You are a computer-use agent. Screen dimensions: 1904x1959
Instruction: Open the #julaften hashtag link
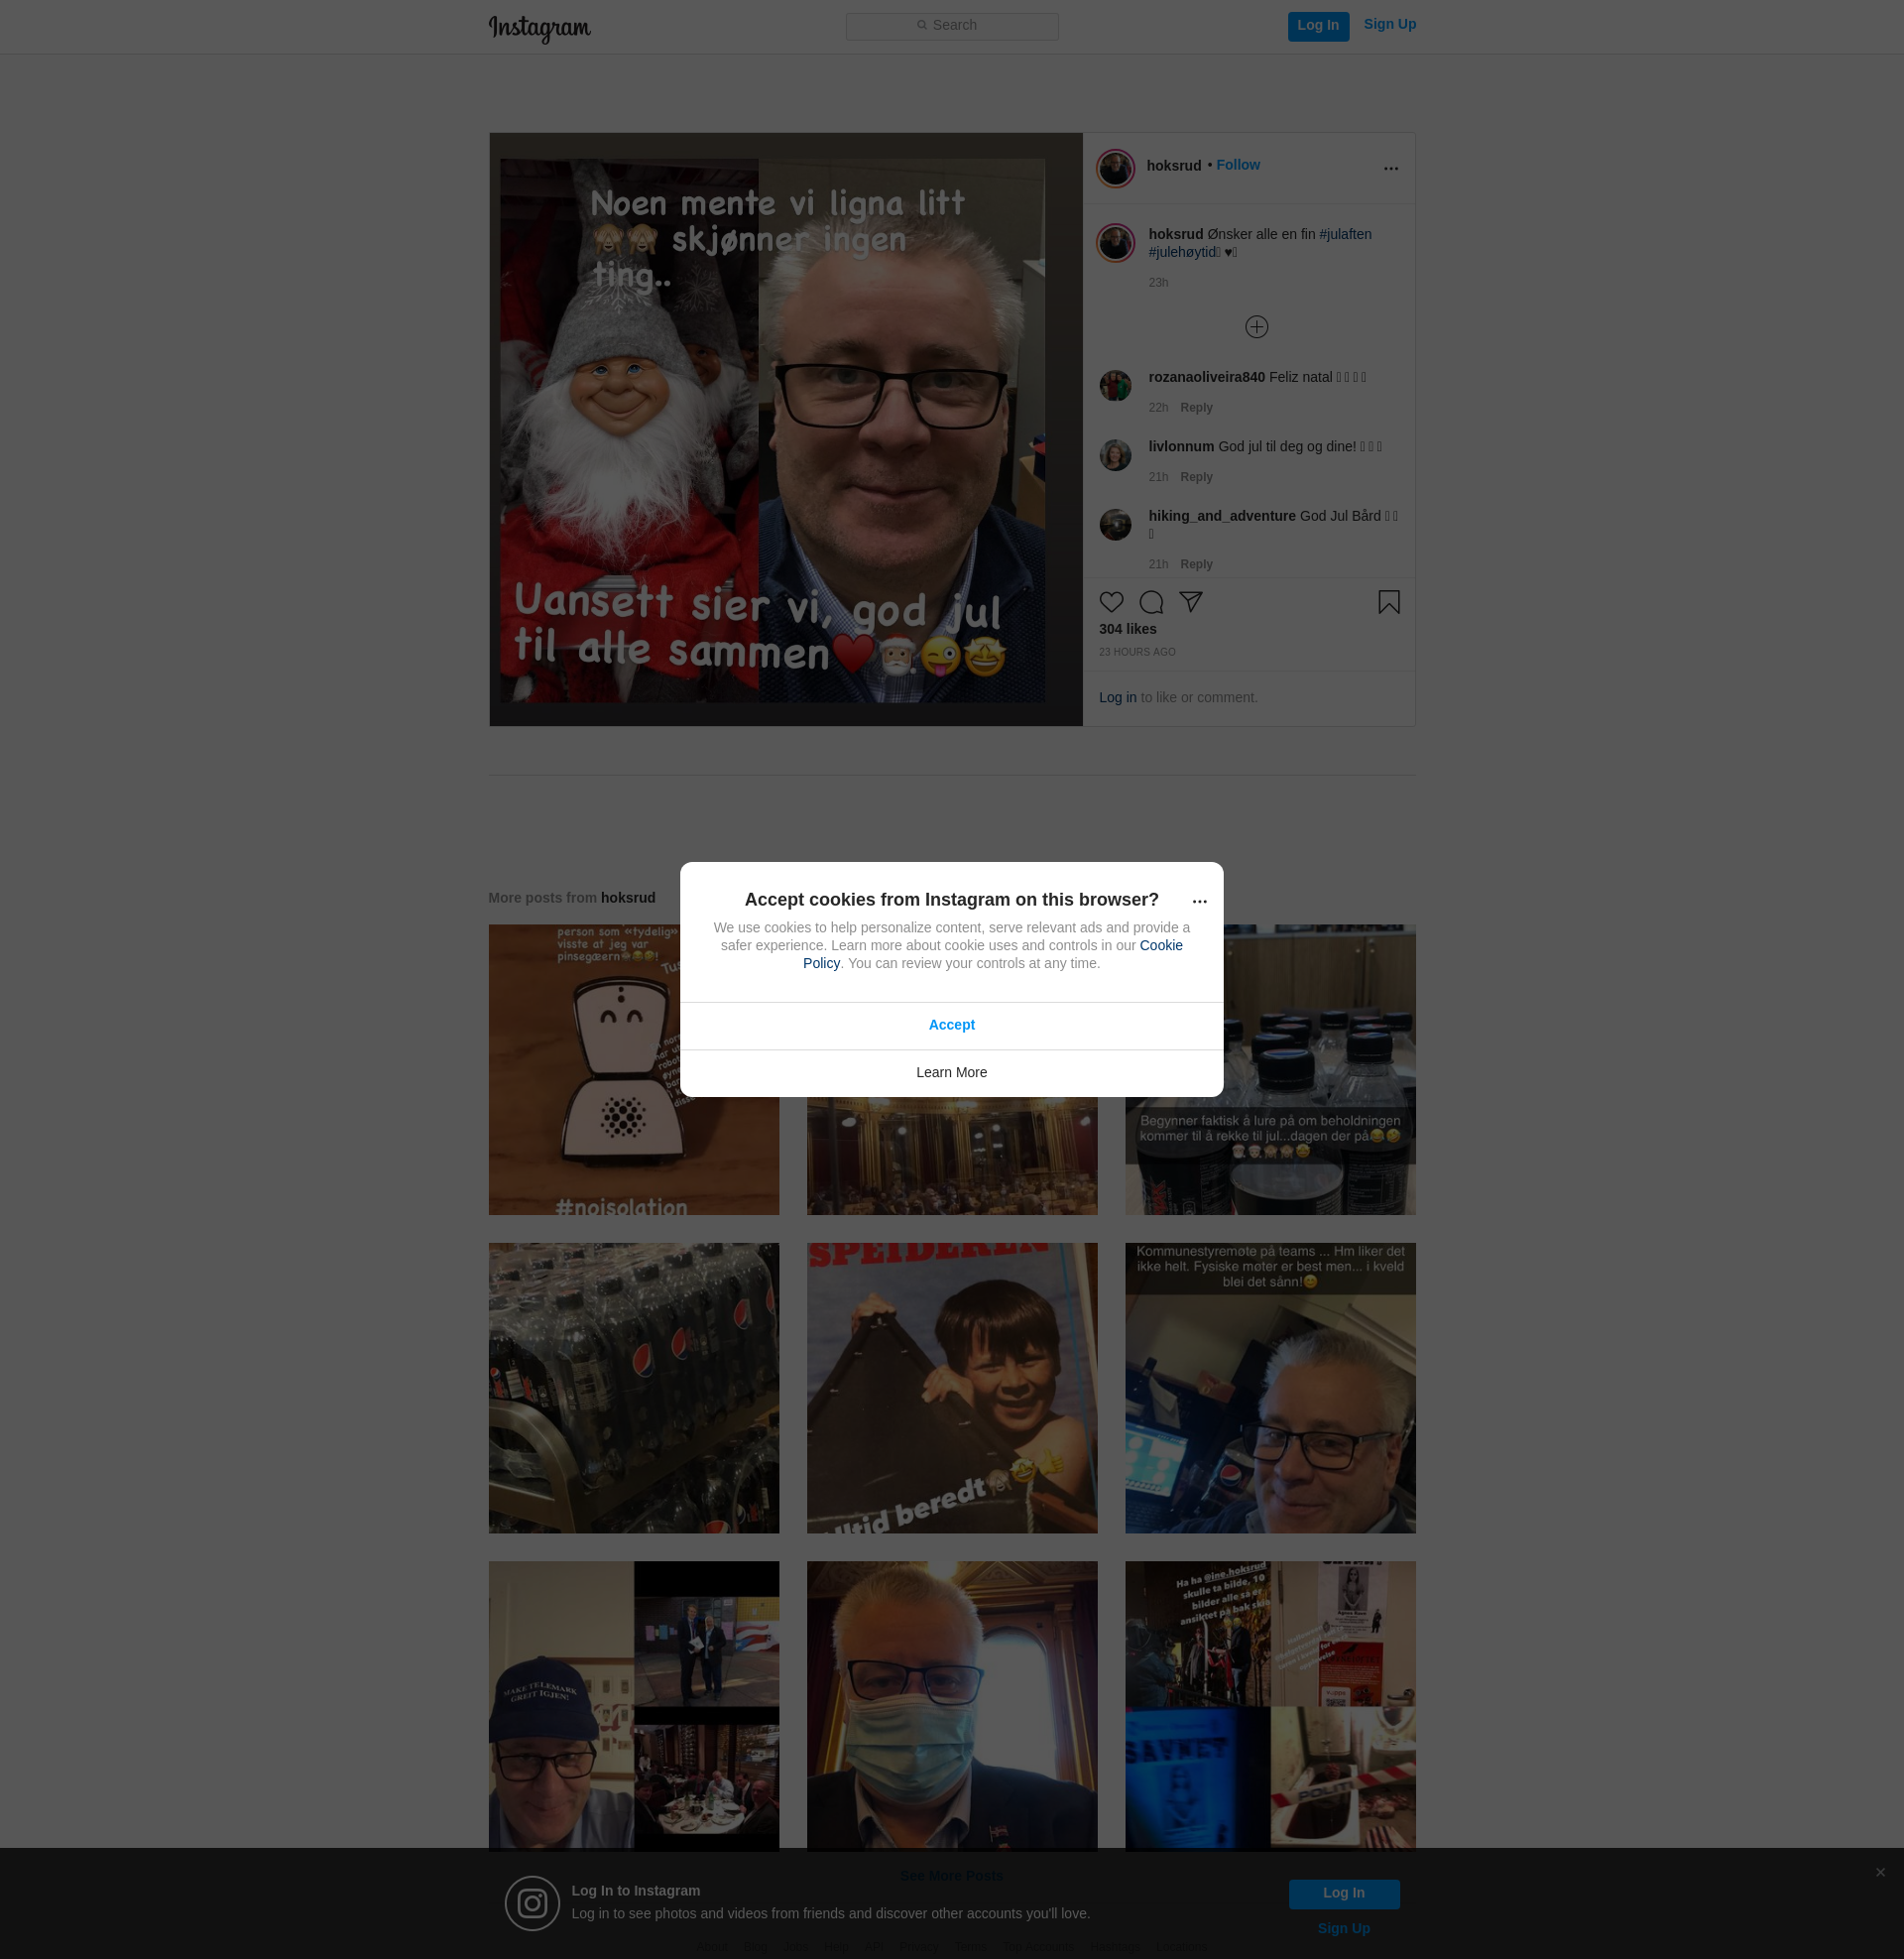coord(1345,234)
